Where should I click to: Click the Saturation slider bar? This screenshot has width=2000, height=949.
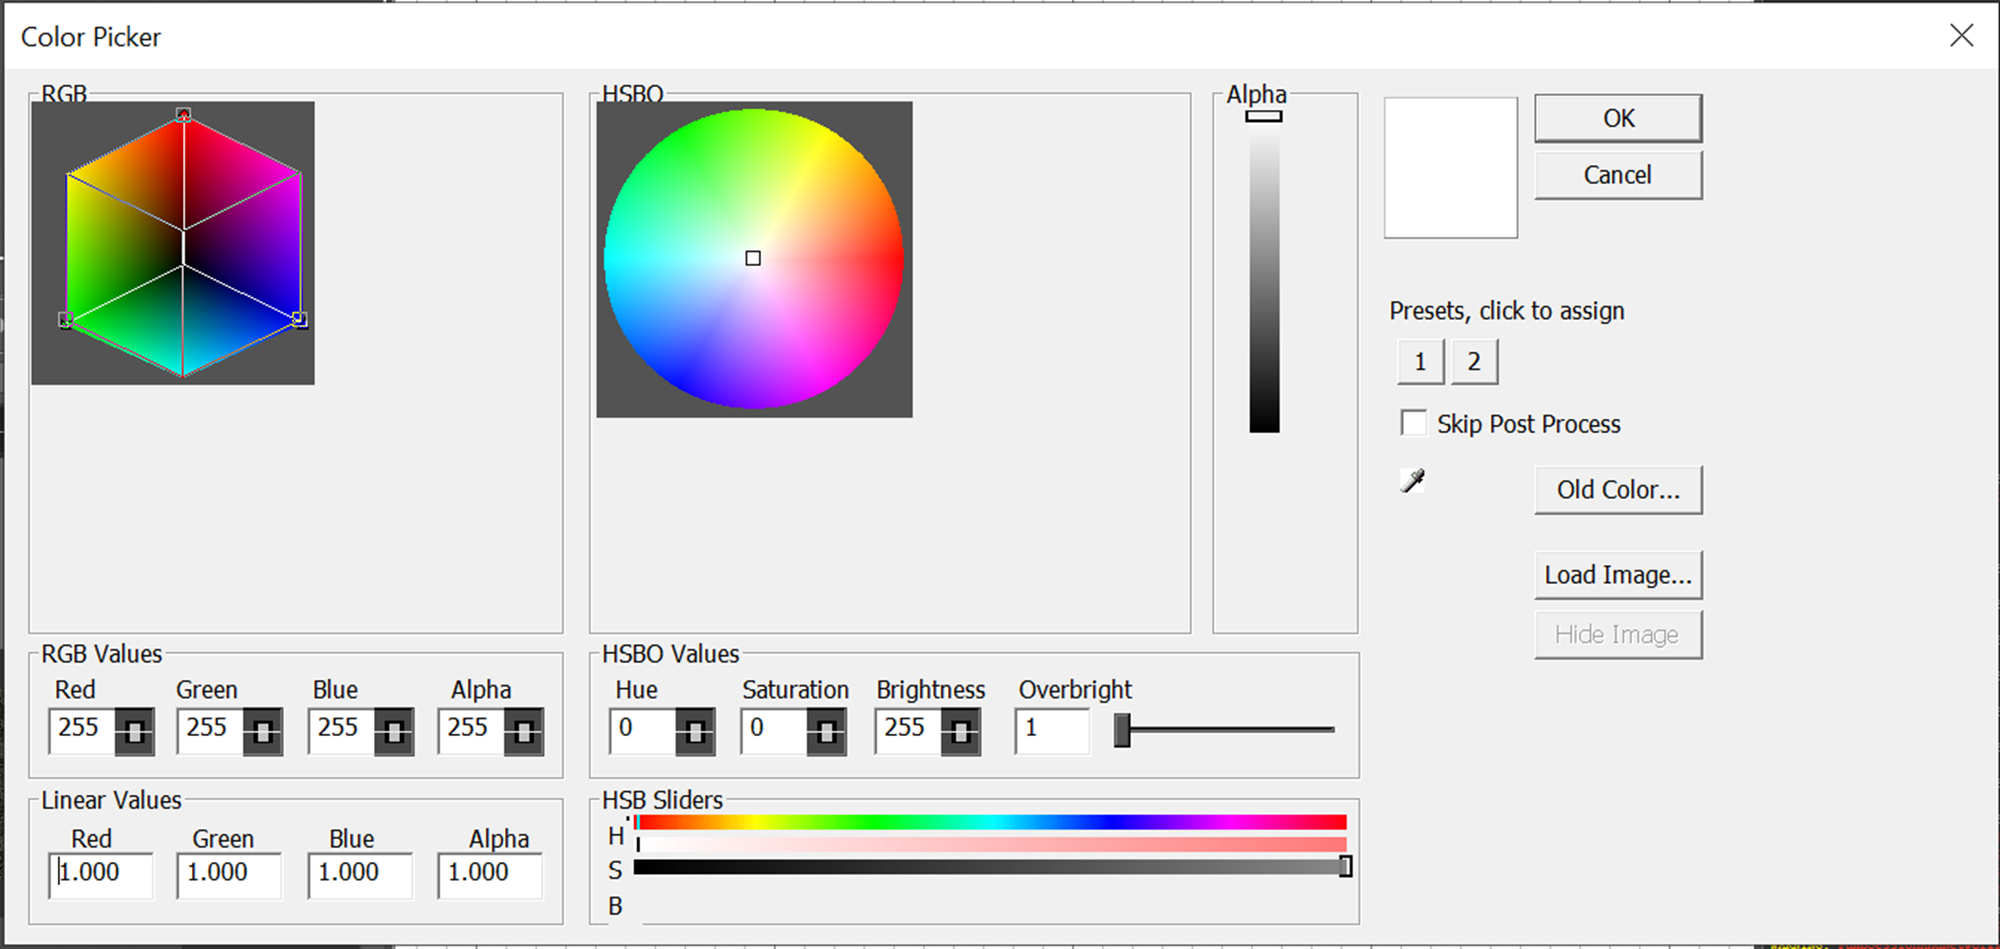click(x=990, y=844)
